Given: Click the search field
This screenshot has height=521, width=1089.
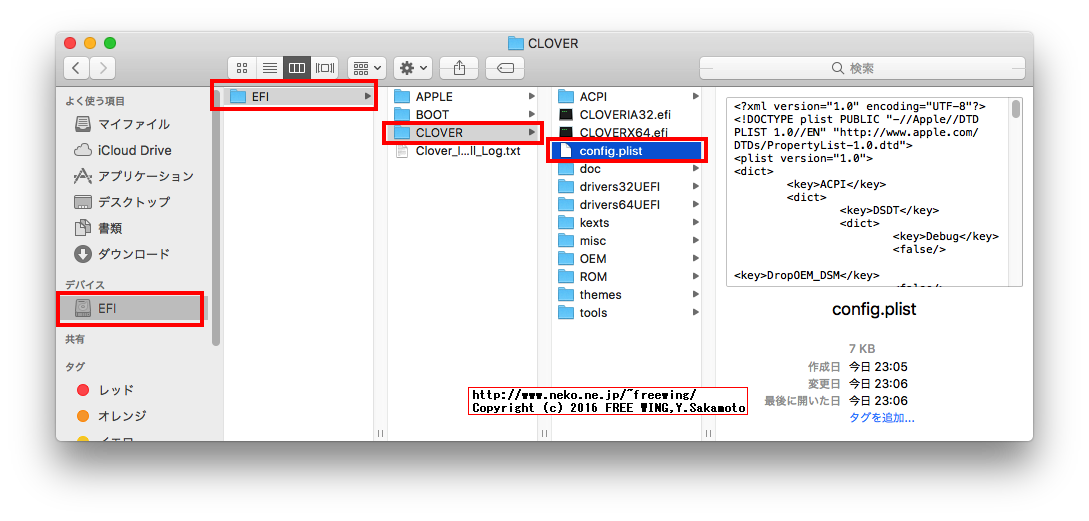Looking at the screenshot, I should coord(860,68).
